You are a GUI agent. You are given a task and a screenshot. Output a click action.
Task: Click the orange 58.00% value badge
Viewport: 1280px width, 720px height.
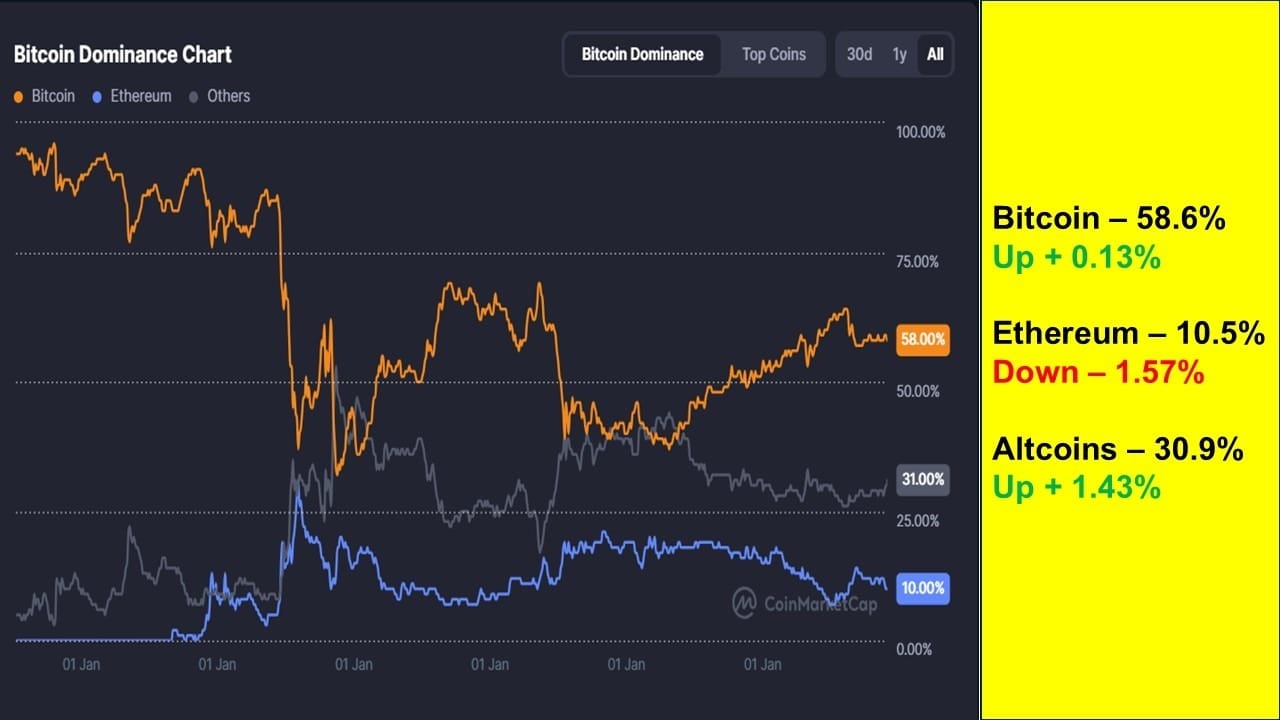point(922,340)
